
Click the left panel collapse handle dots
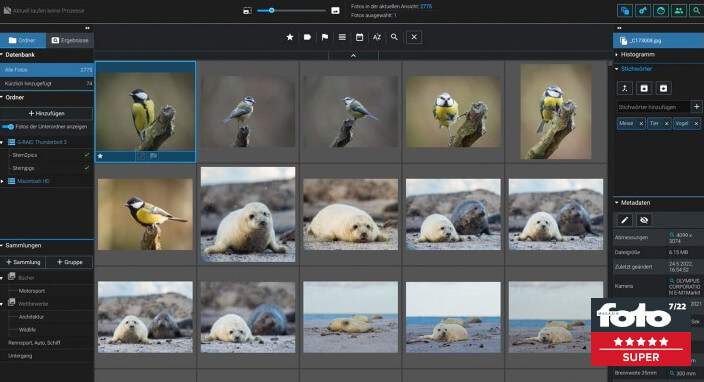pyautogui.click(x=87, y=28)
